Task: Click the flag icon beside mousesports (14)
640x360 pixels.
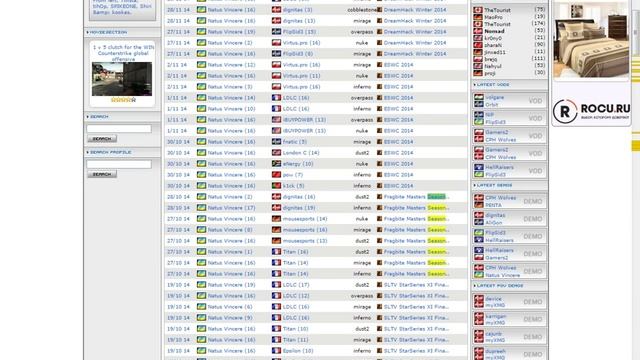Action: coord(276,219)
